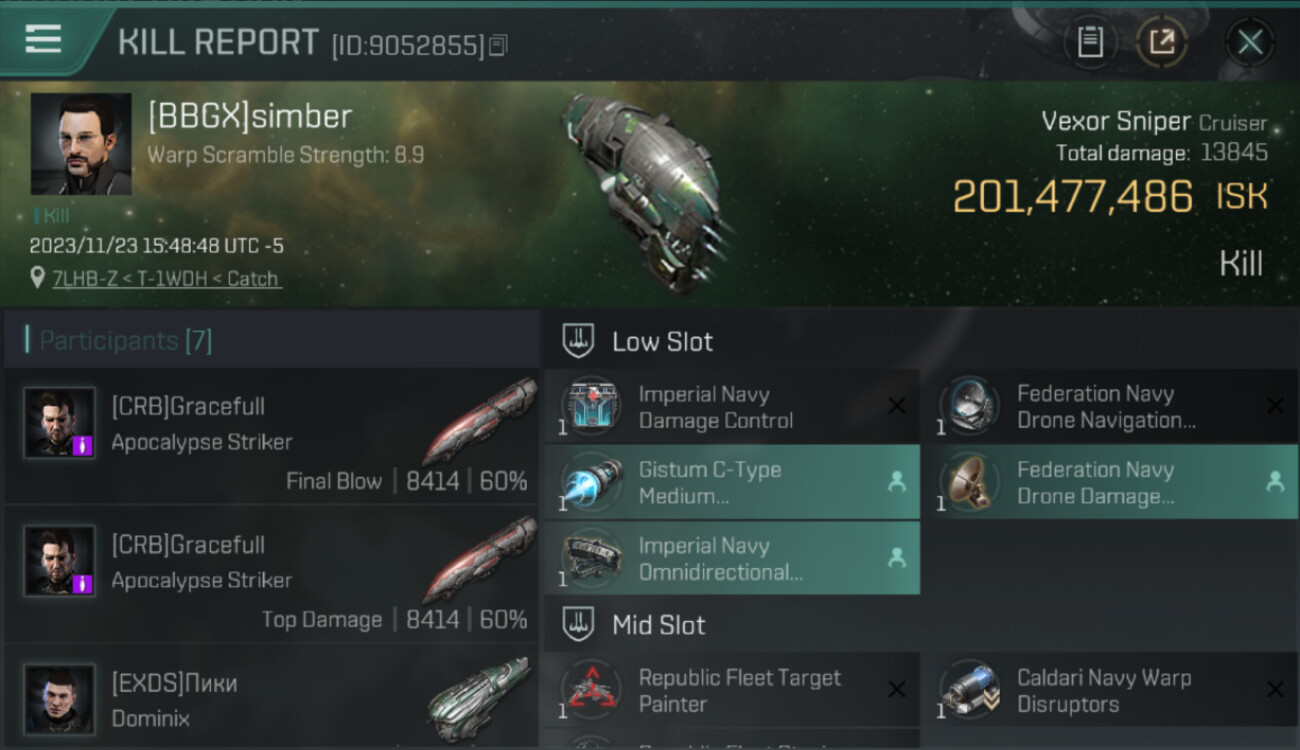The image size is (1300, 750).
Task: Open simber's character portrait
Action: click(x=81, y=144)
